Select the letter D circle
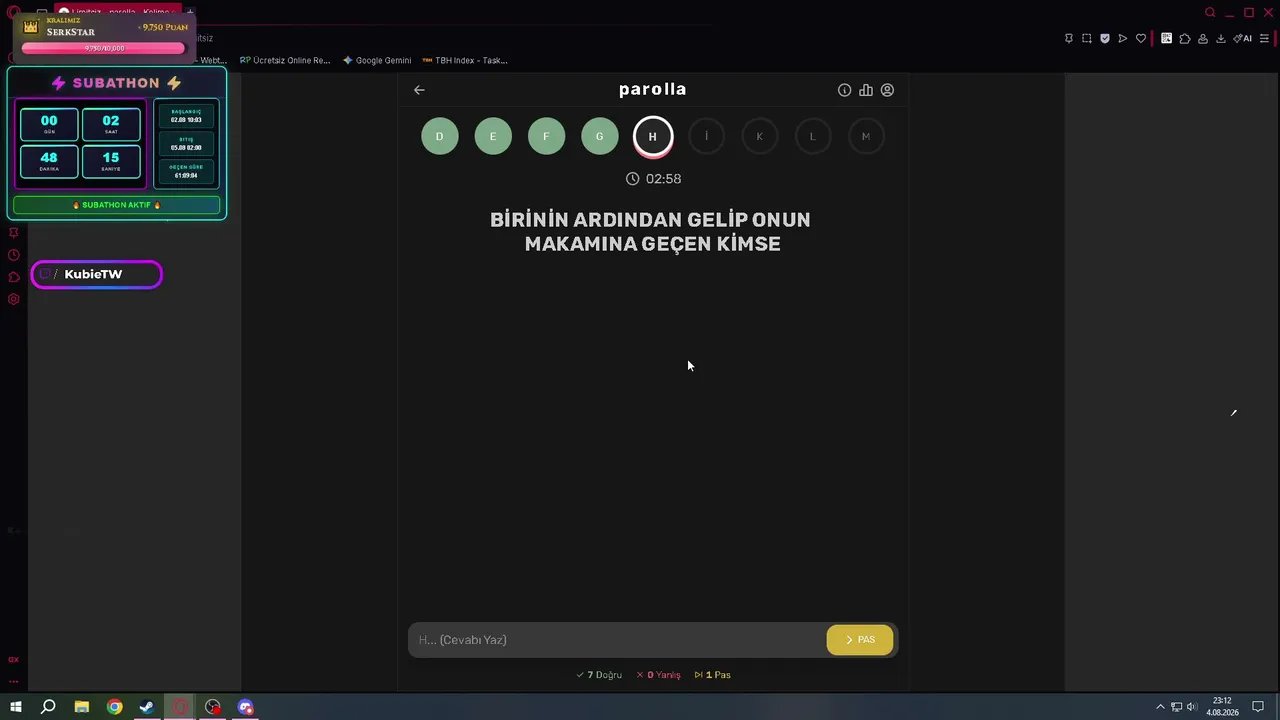 pyautogui.click(x=439, y=136)
